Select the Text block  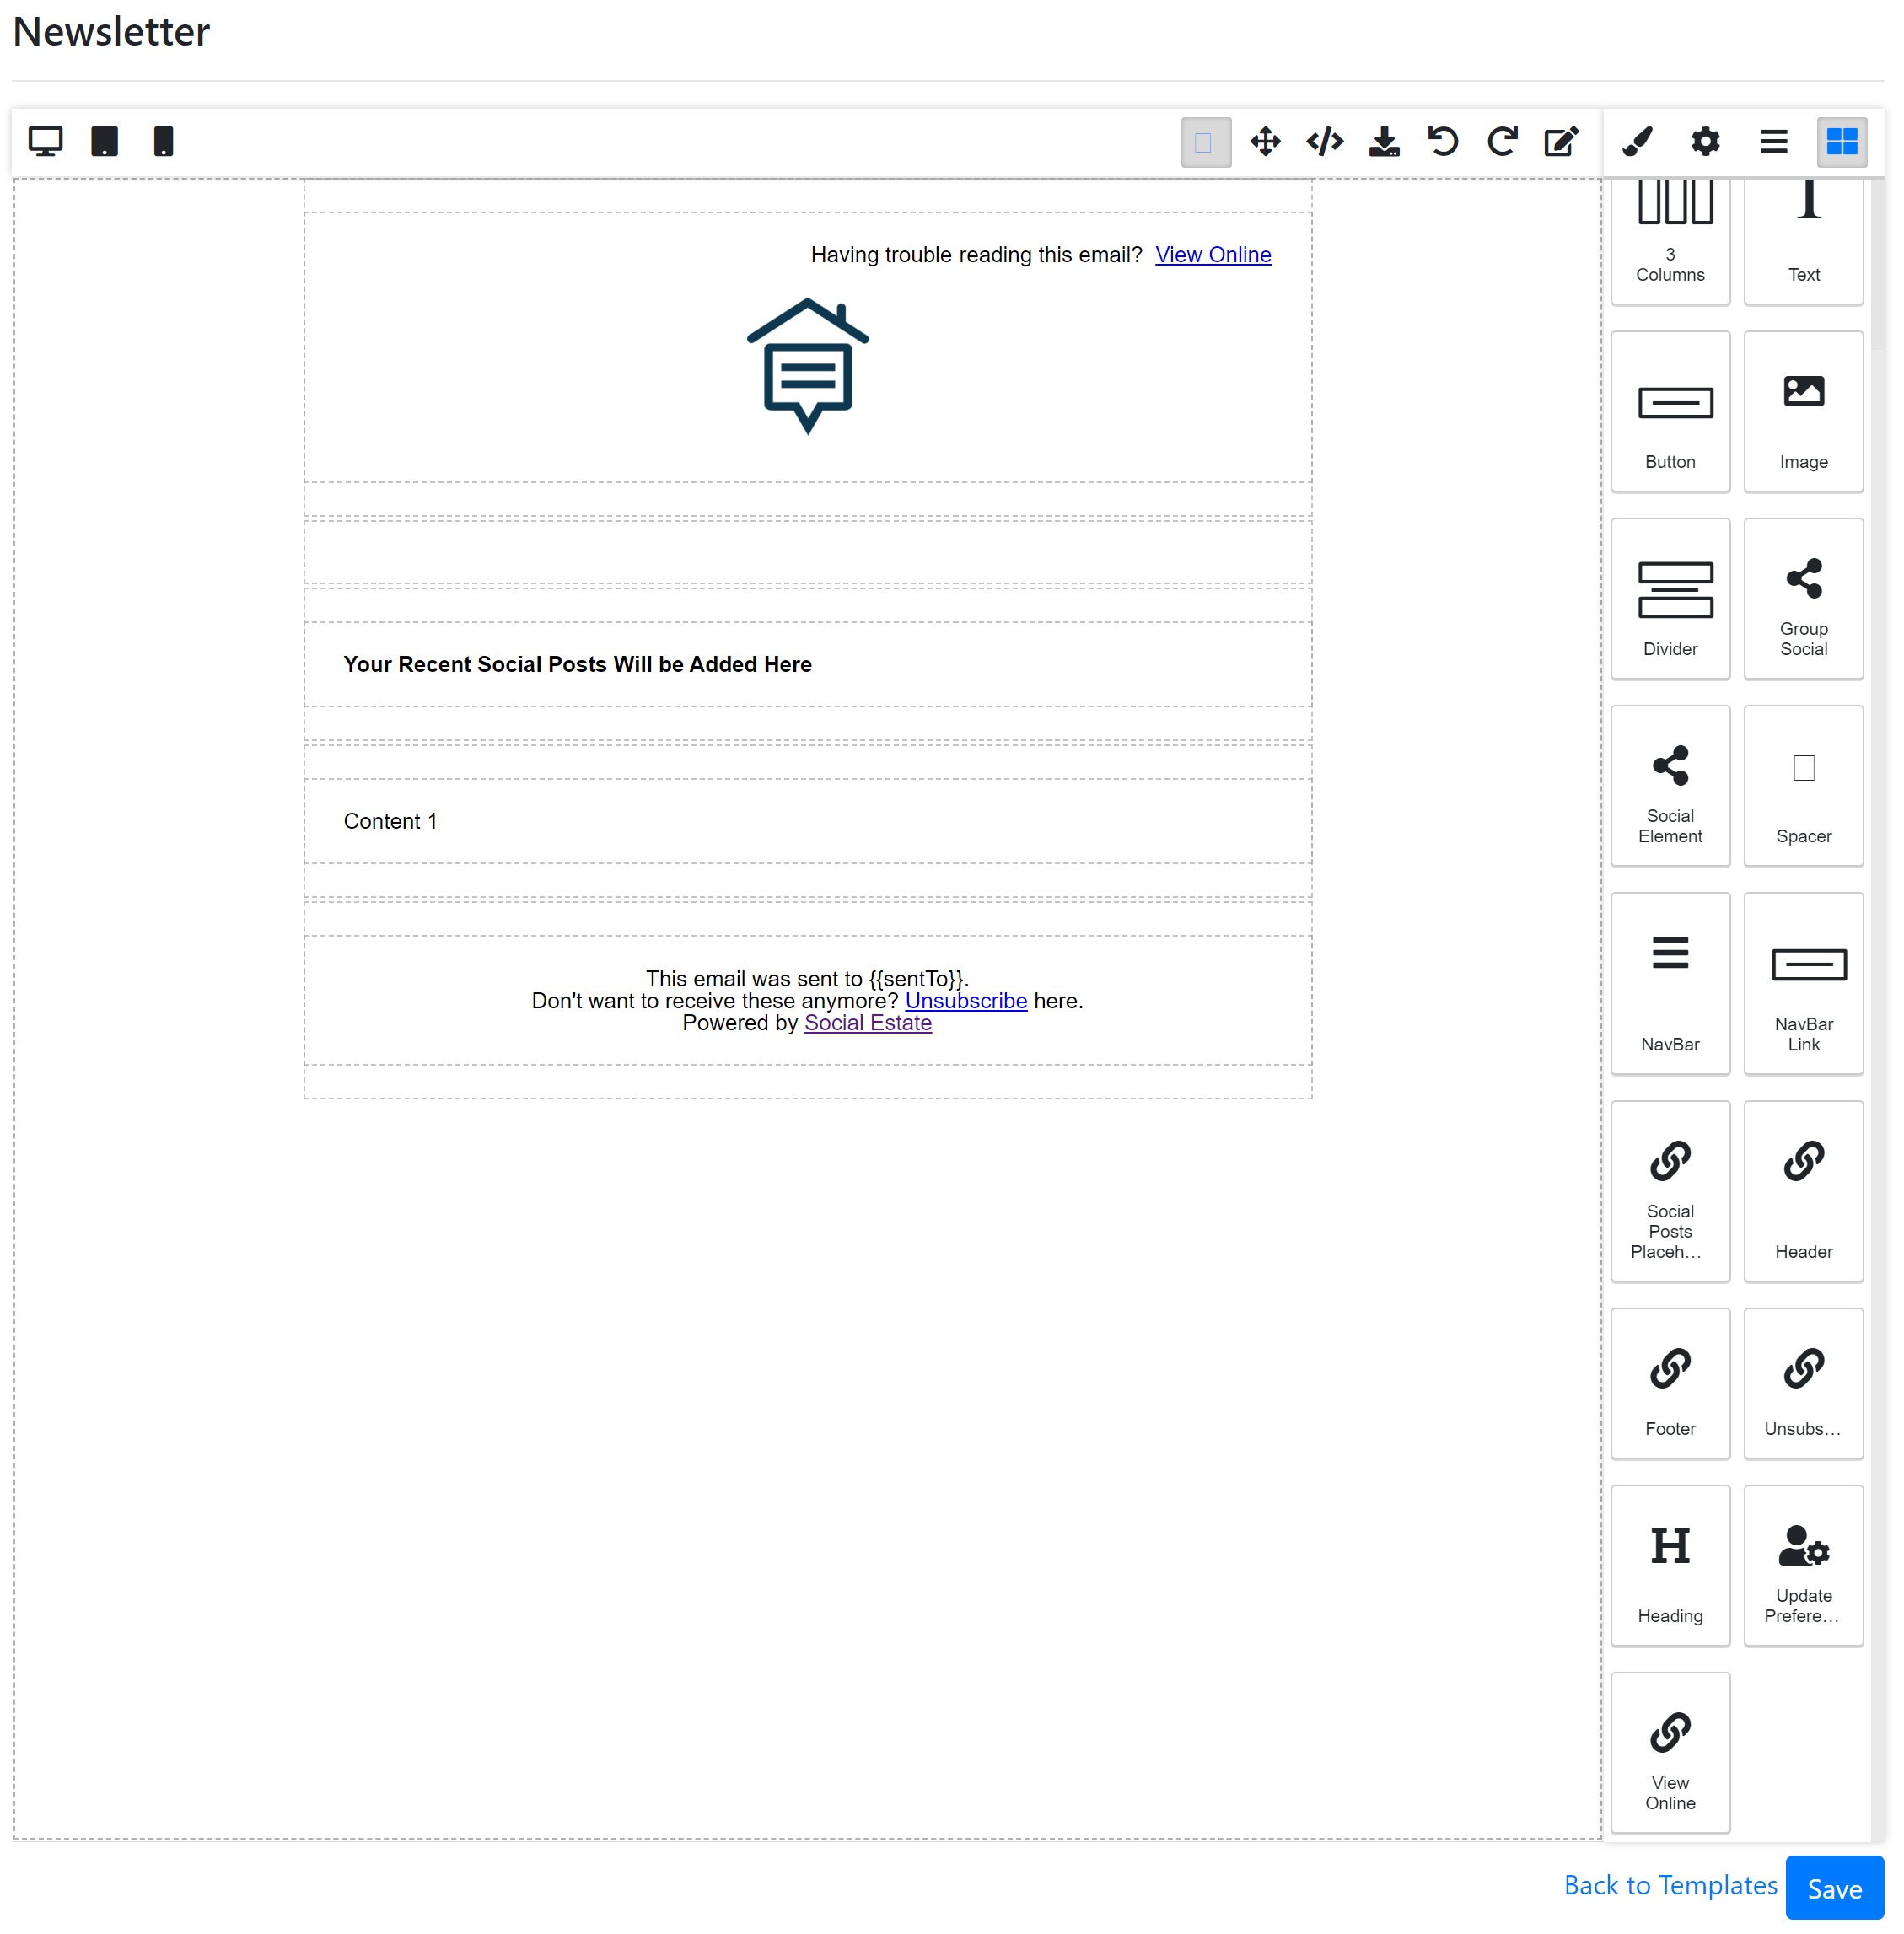click(1803, 241)
